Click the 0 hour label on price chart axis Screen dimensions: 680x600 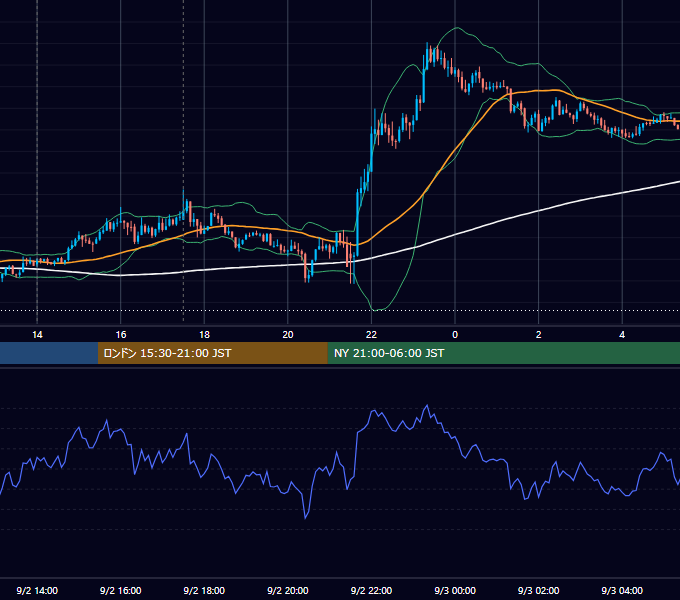click(x=455, y=335)
